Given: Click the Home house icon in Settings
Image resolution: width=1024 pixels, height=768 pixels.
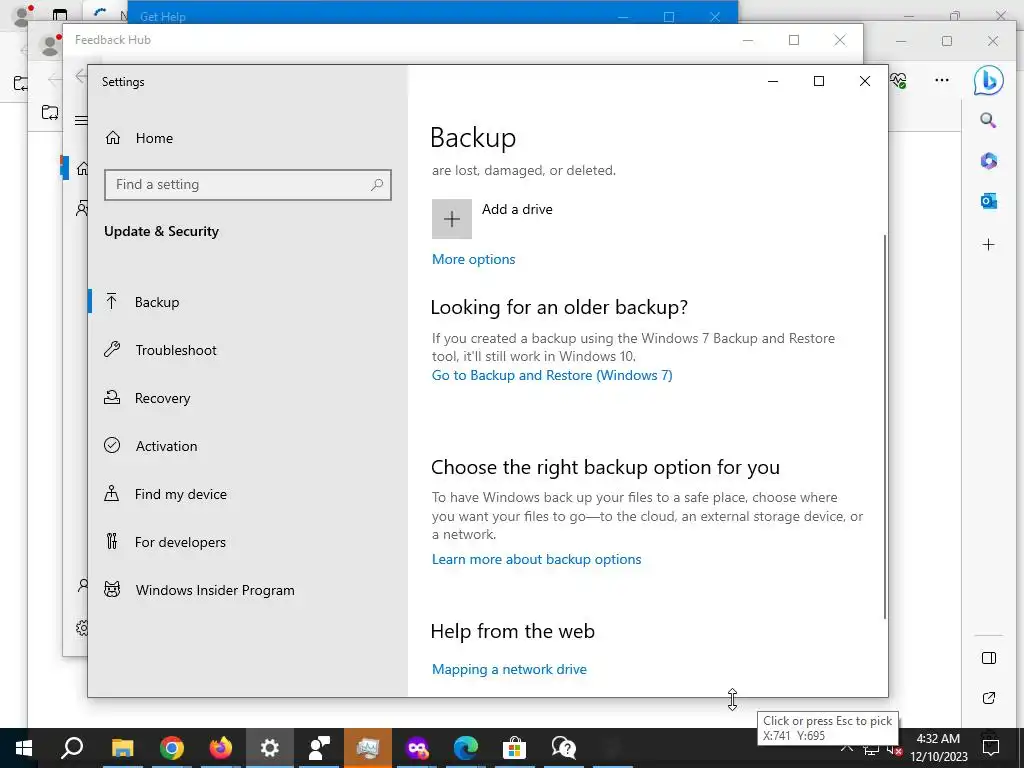Looking at the screenshot, I should (x=112, y=138).
